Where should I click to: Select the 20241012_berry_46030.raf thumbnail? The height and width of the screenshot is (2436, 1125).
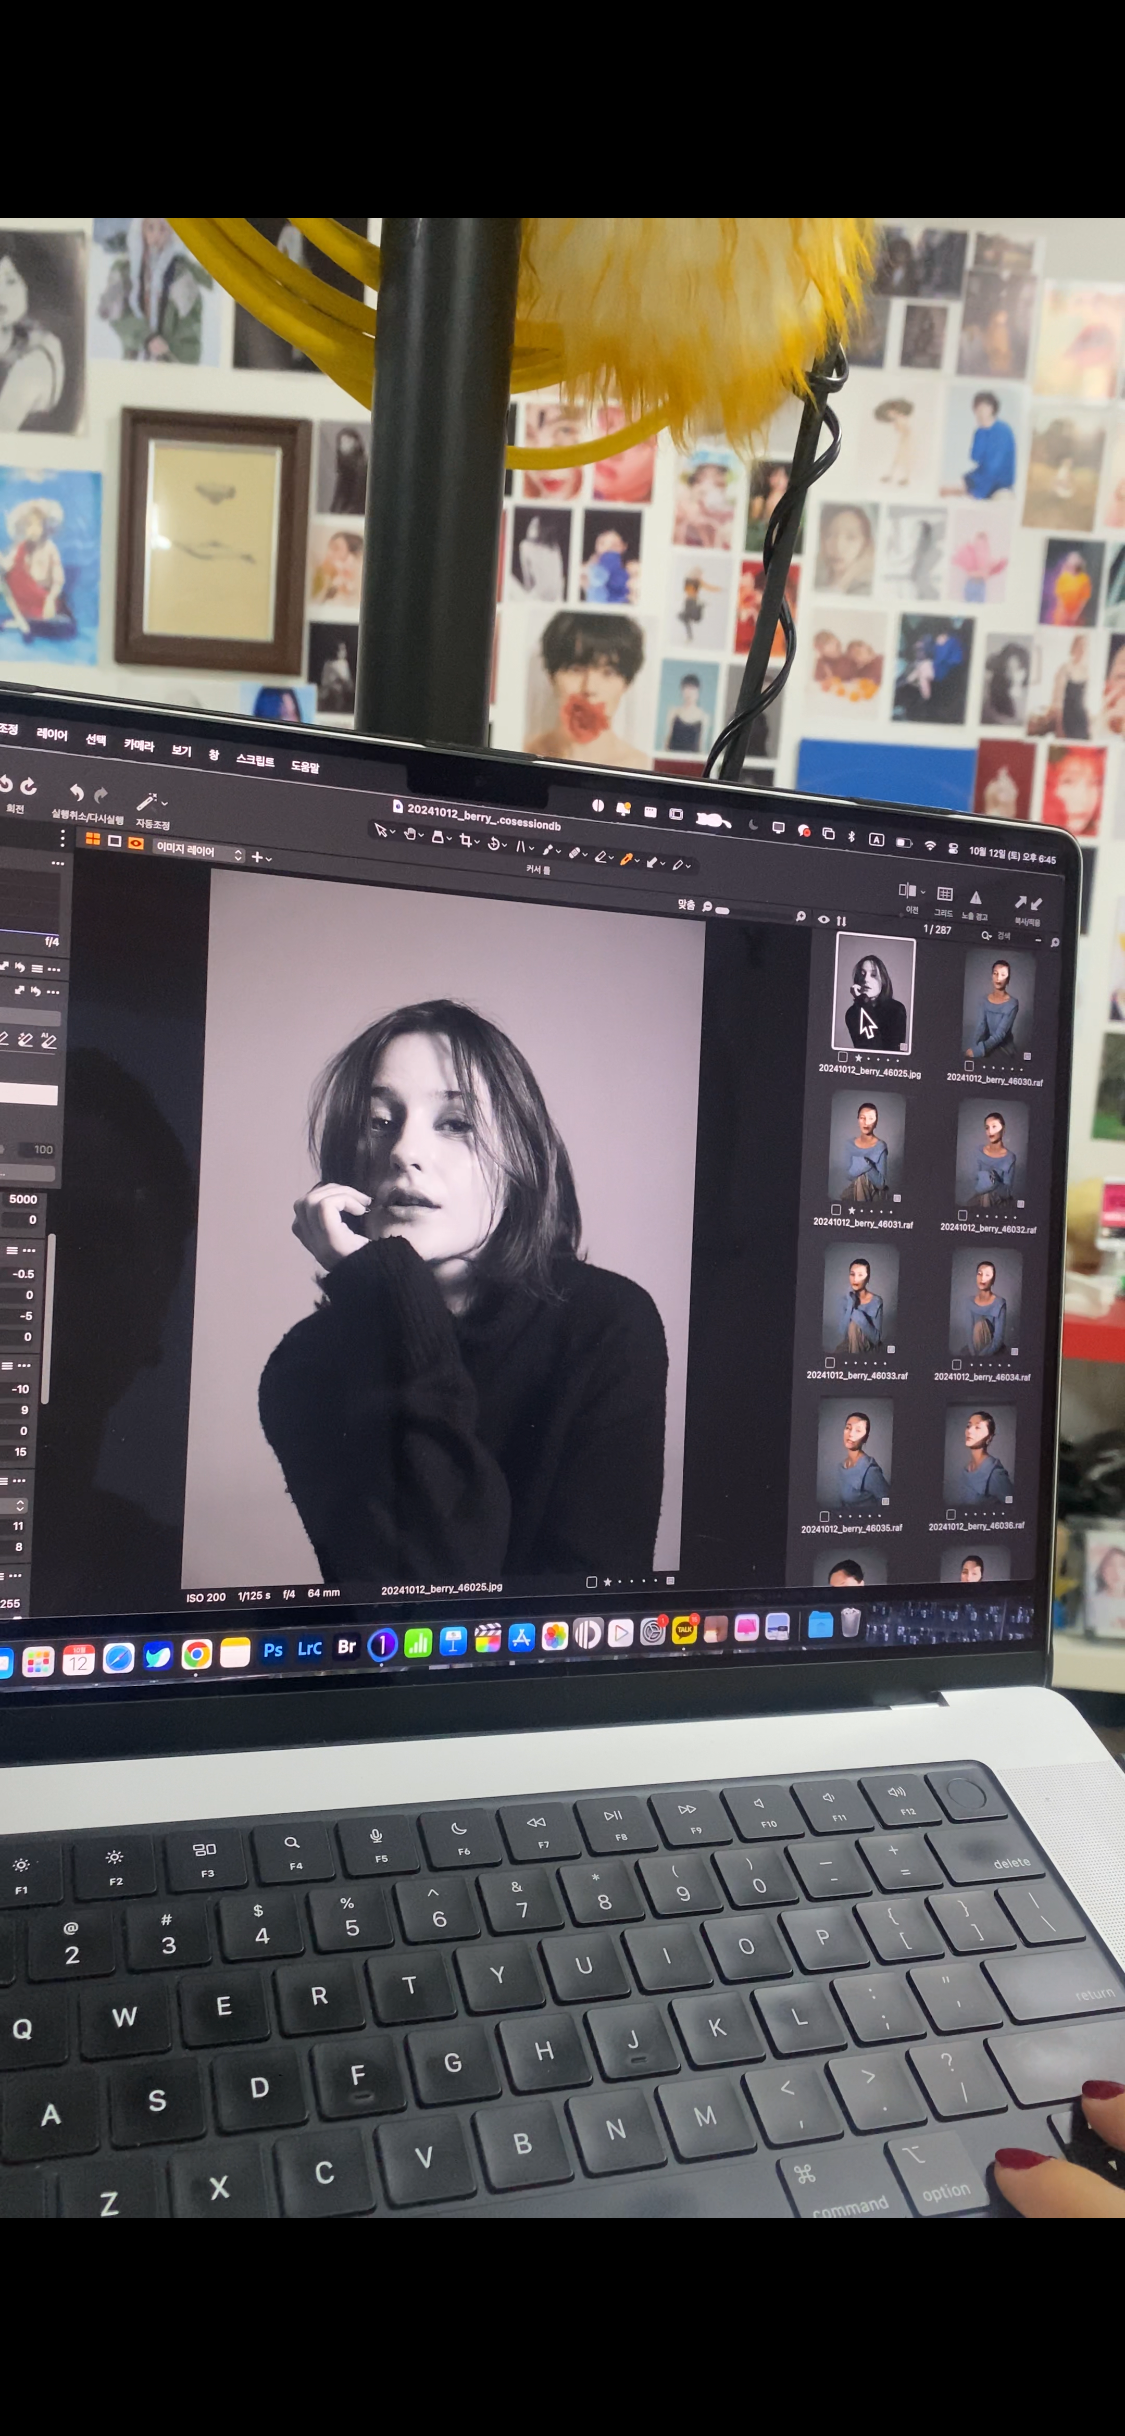tap(998, 1005)
